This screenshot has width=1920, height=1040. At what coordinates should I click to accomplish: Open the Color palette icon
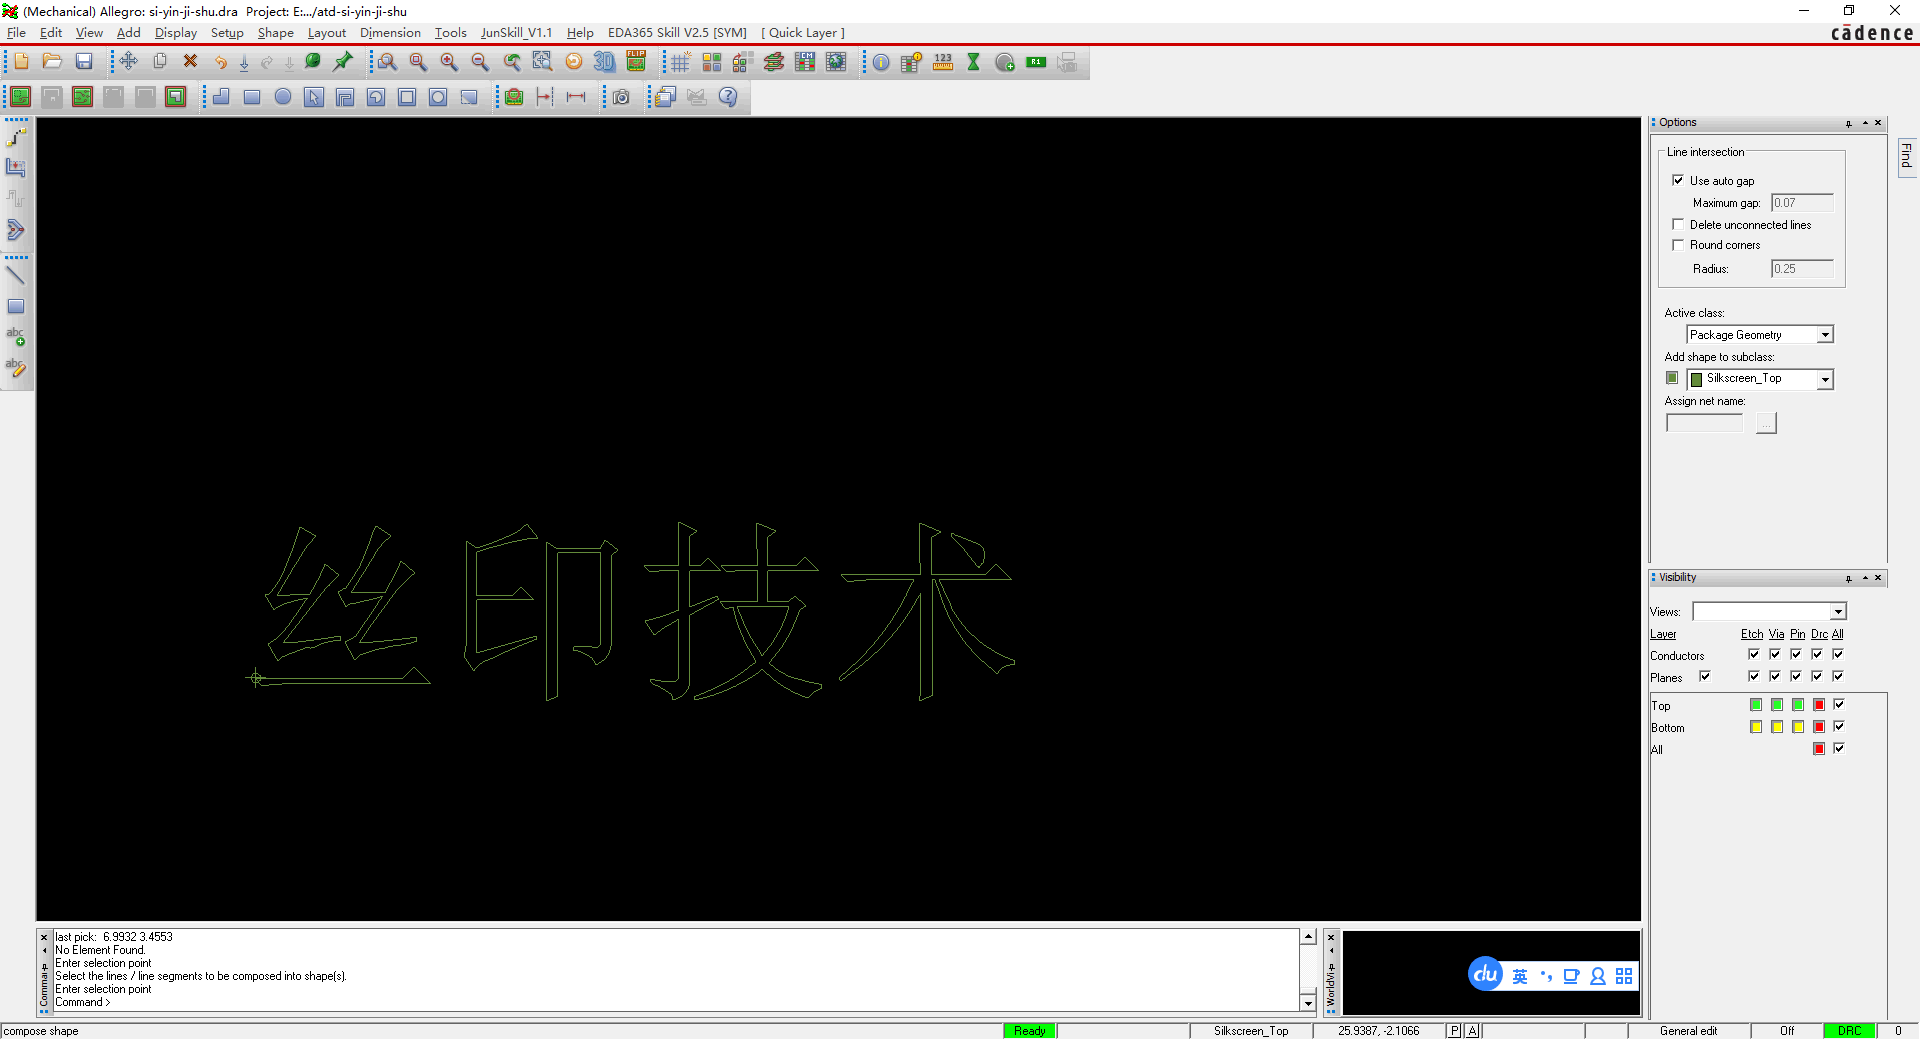(x=712, y=62)
